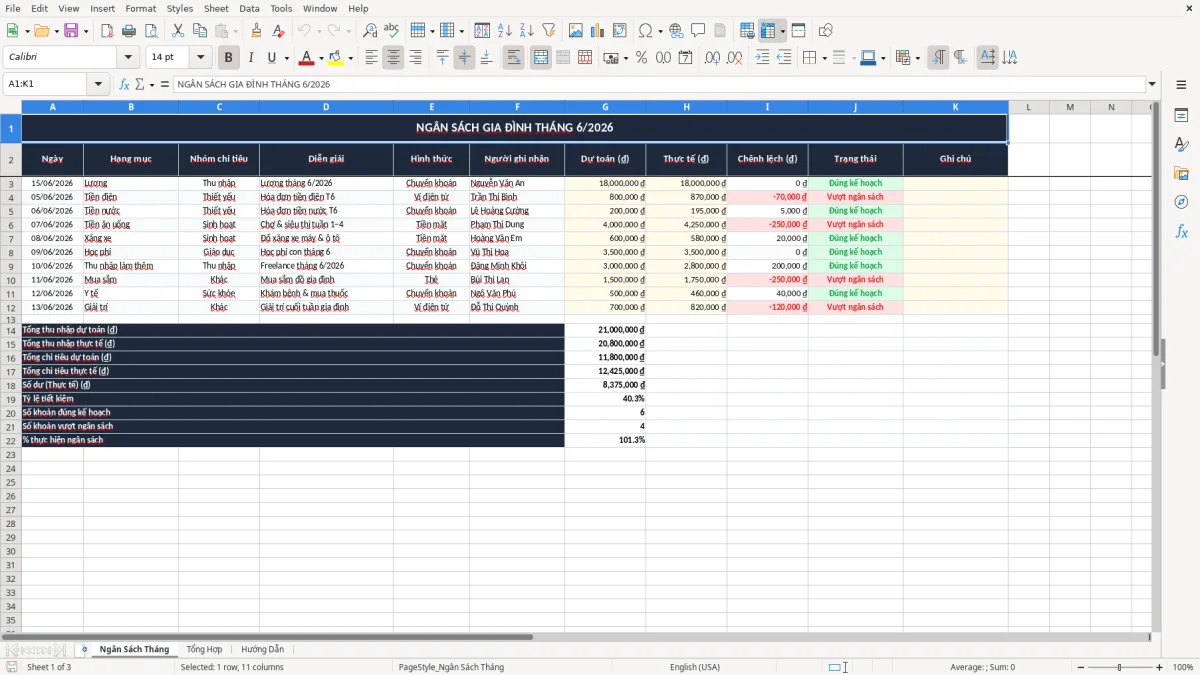Open Find and Replace icon
The width and height of the screenshot is (1200, 675).
370,31
